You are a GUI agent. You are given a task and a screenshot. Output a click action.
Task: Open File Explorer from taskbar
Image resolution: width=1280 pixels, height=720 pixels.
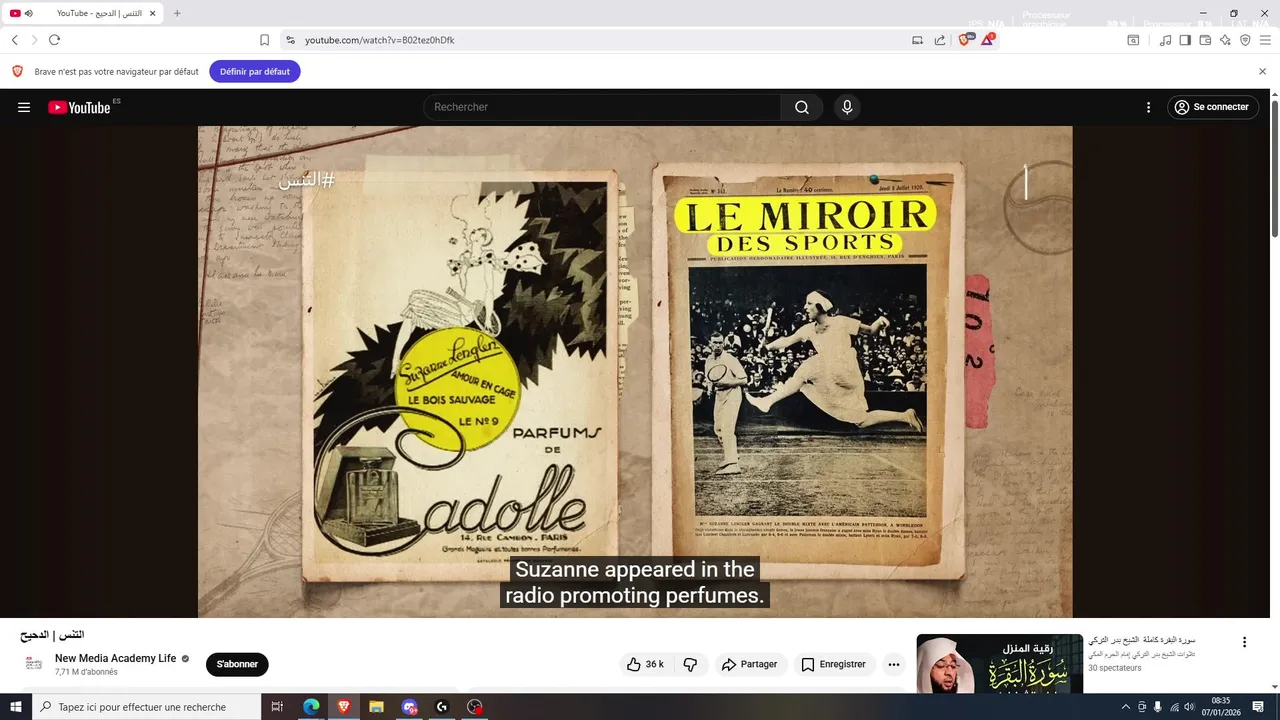pos(376,707)
